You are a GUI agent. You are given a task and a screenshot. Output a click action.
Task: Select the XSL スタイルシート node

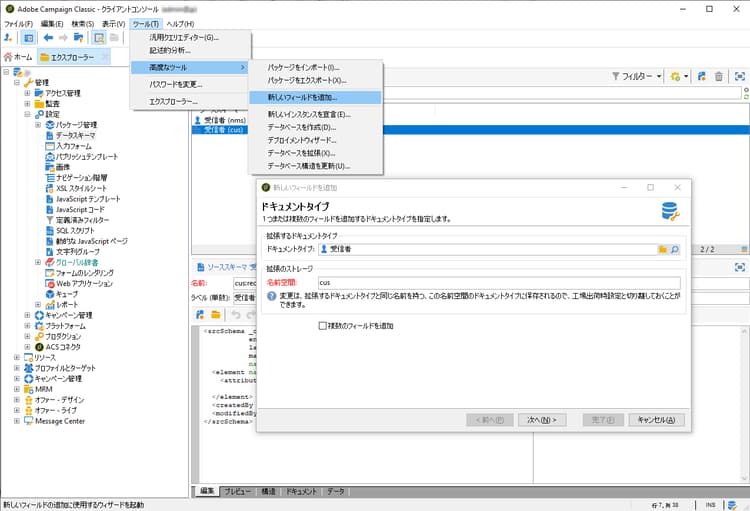click(76, 189)
